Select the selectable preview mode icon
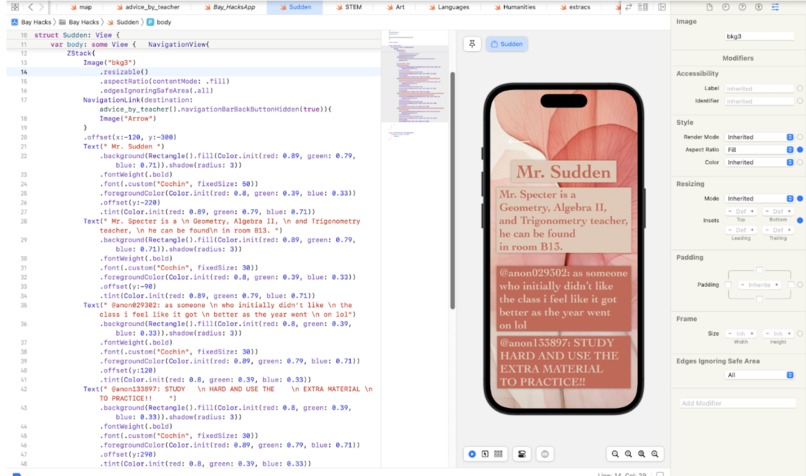 click(485, 454)
